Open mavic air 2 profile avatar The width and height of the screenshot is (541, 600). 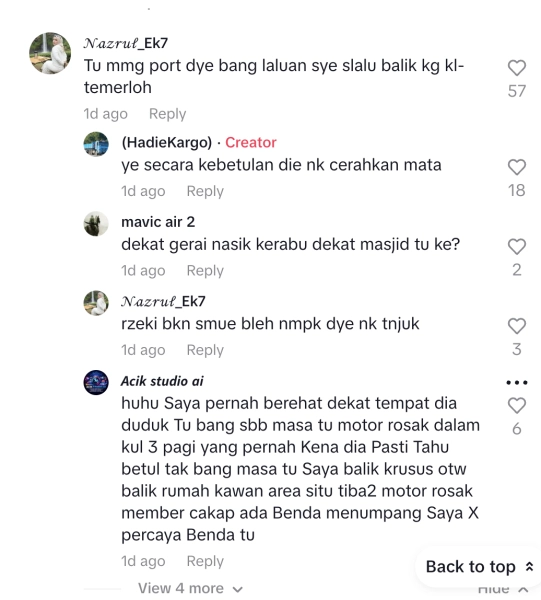pos(96,223)
